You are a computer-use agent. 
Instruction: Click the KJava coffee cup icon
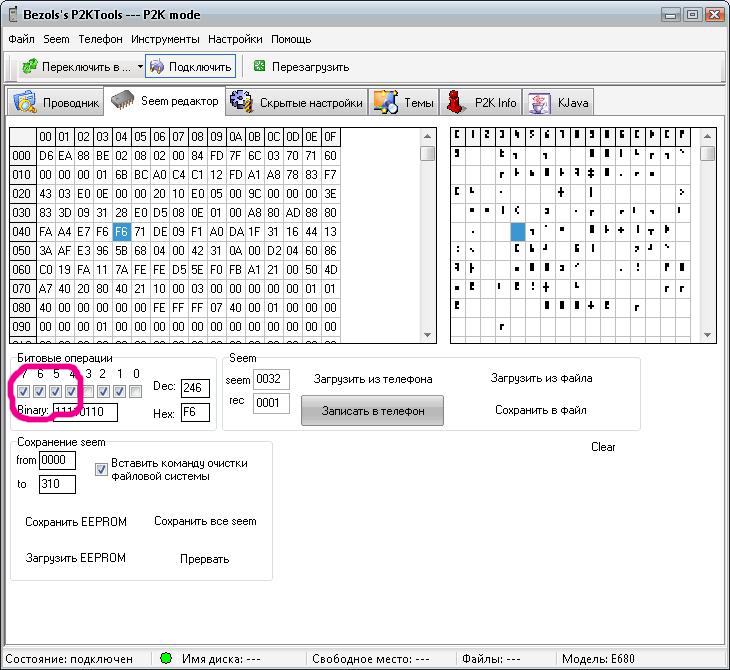tap(539, 102)
